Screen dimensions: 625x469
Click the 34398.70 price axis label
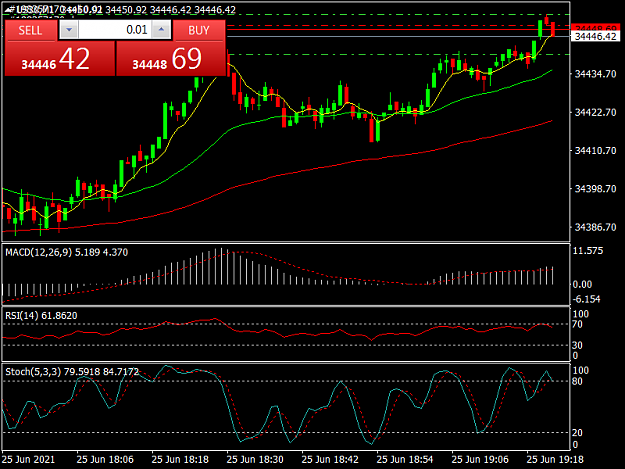point(596,188)
